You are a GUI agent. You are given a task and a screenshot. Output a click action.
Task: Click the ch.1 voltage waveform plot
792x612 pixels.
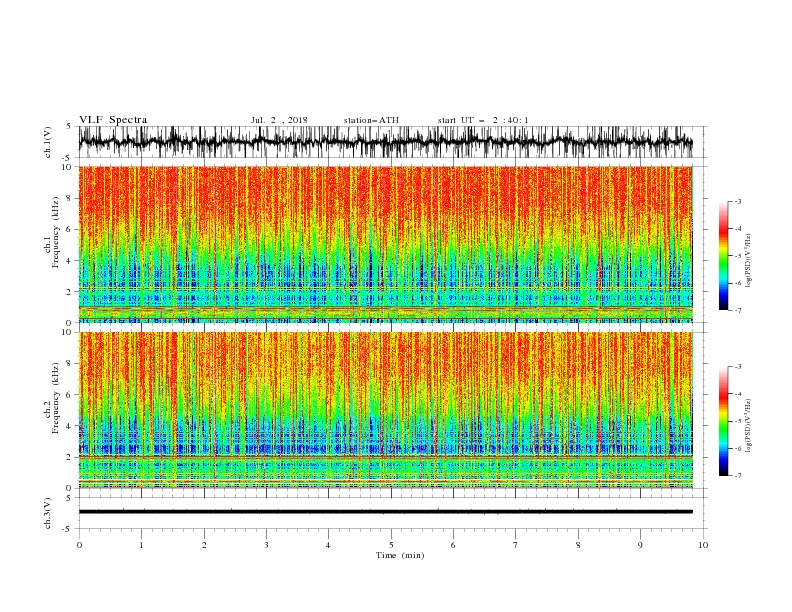tap(386, 142)
